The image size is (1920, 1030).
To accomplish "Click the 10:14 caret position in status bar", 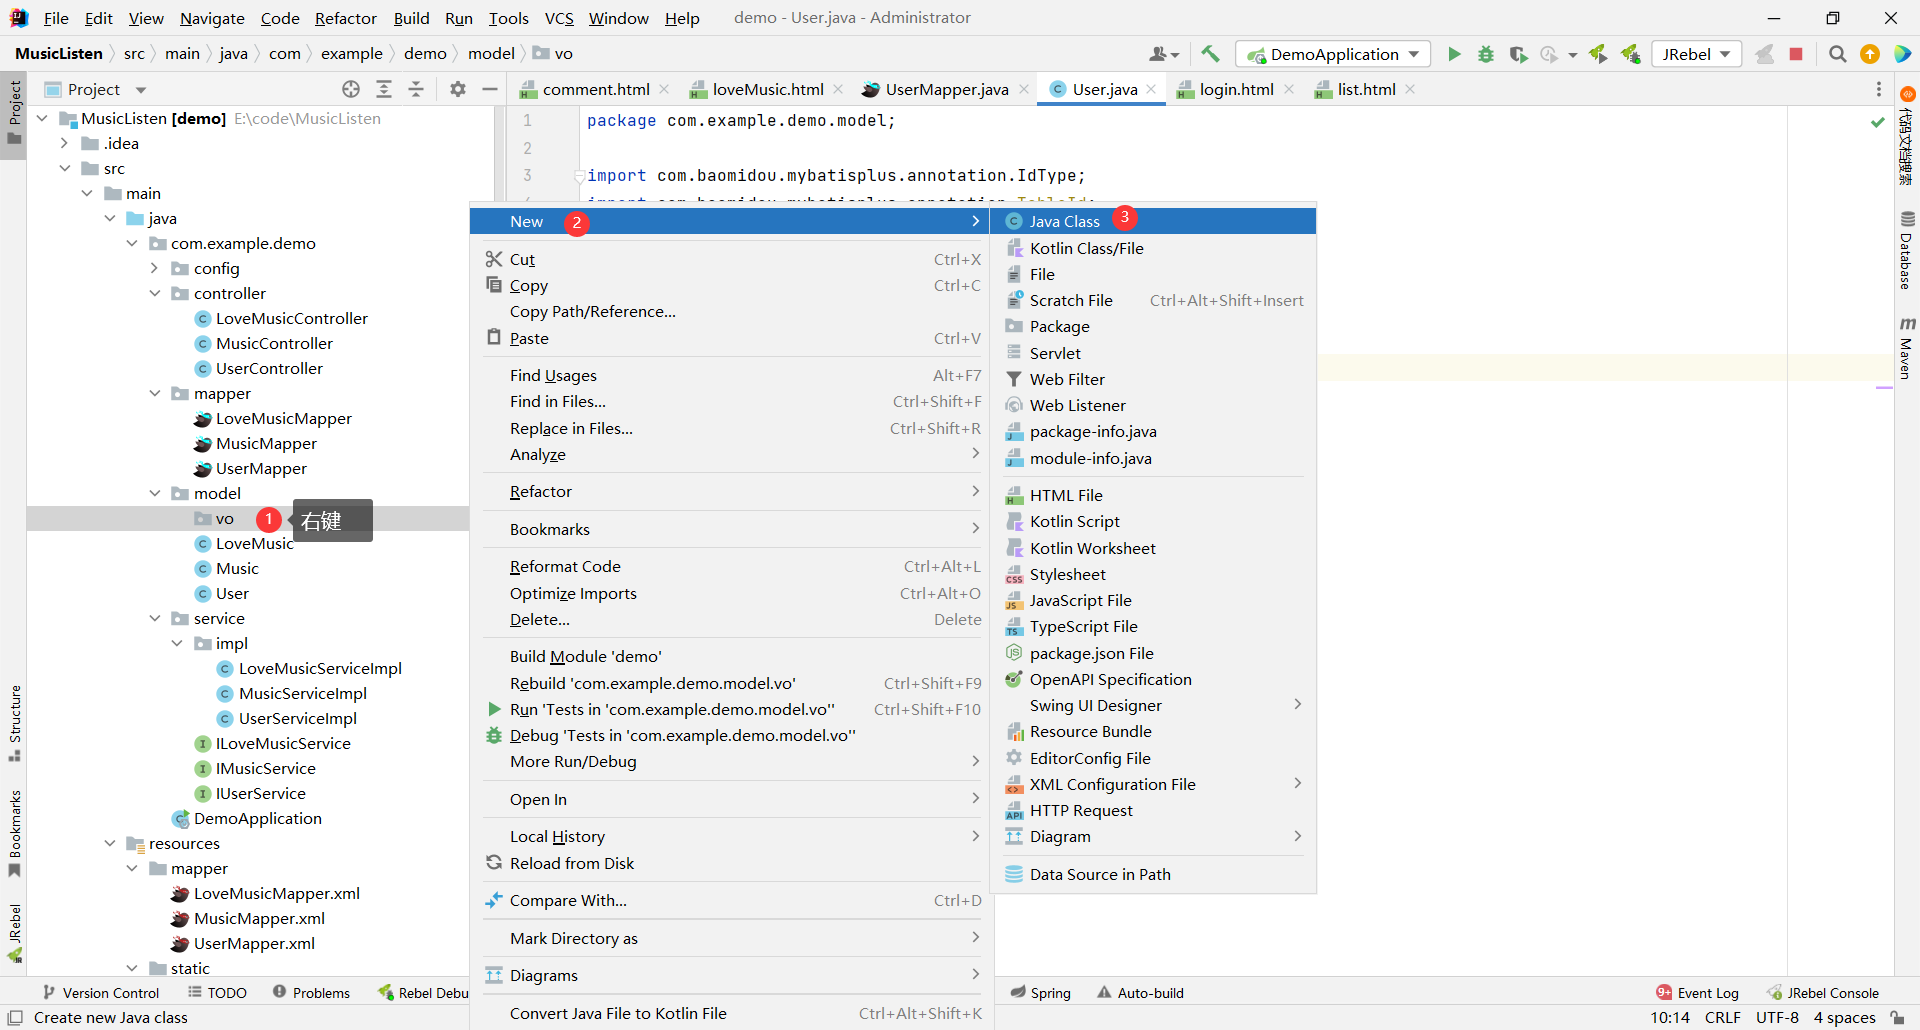I will coord(1670,1017).
